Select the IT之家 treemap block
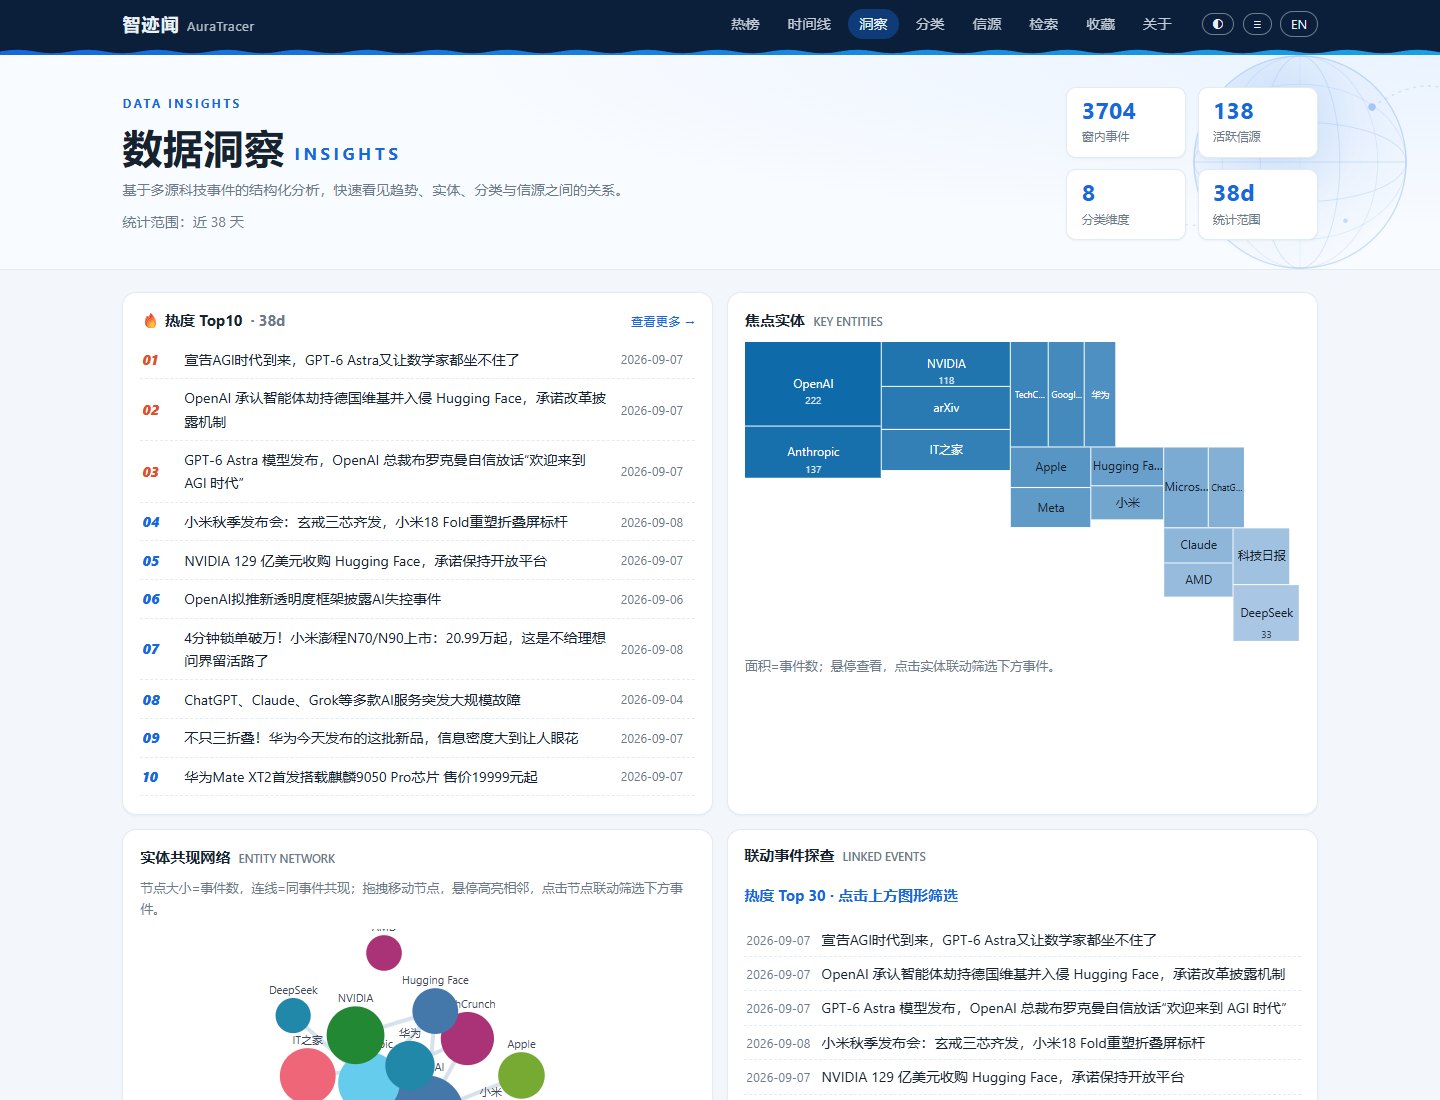Image resolution: width=1440 pixels, height=1100 pixels. [946, 450]
